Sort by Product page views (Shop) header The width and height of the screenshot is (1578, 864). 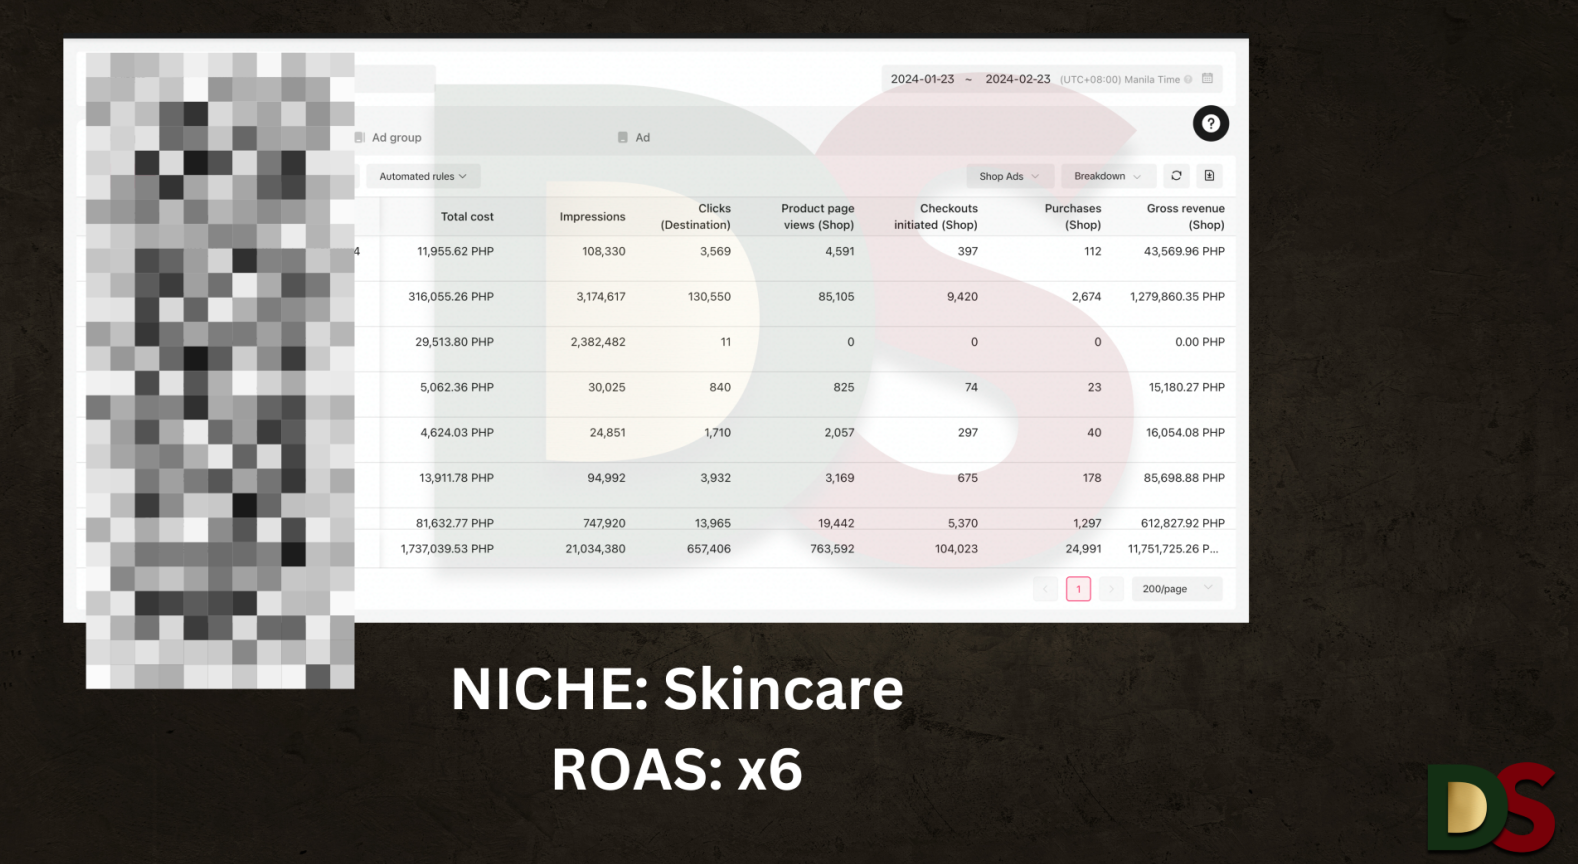pos(818,216)
